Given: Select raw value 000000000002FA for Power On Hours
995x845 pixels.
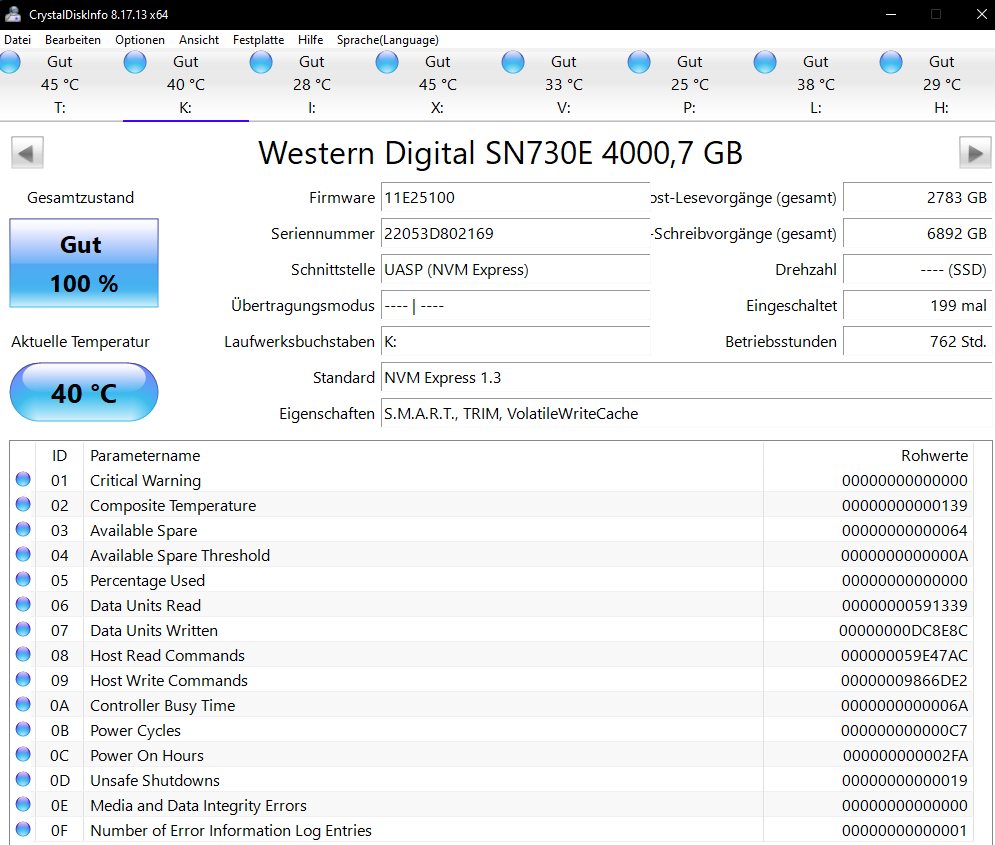Looking at the screenshot, I should pyautogui.click(x=905, y=756).
